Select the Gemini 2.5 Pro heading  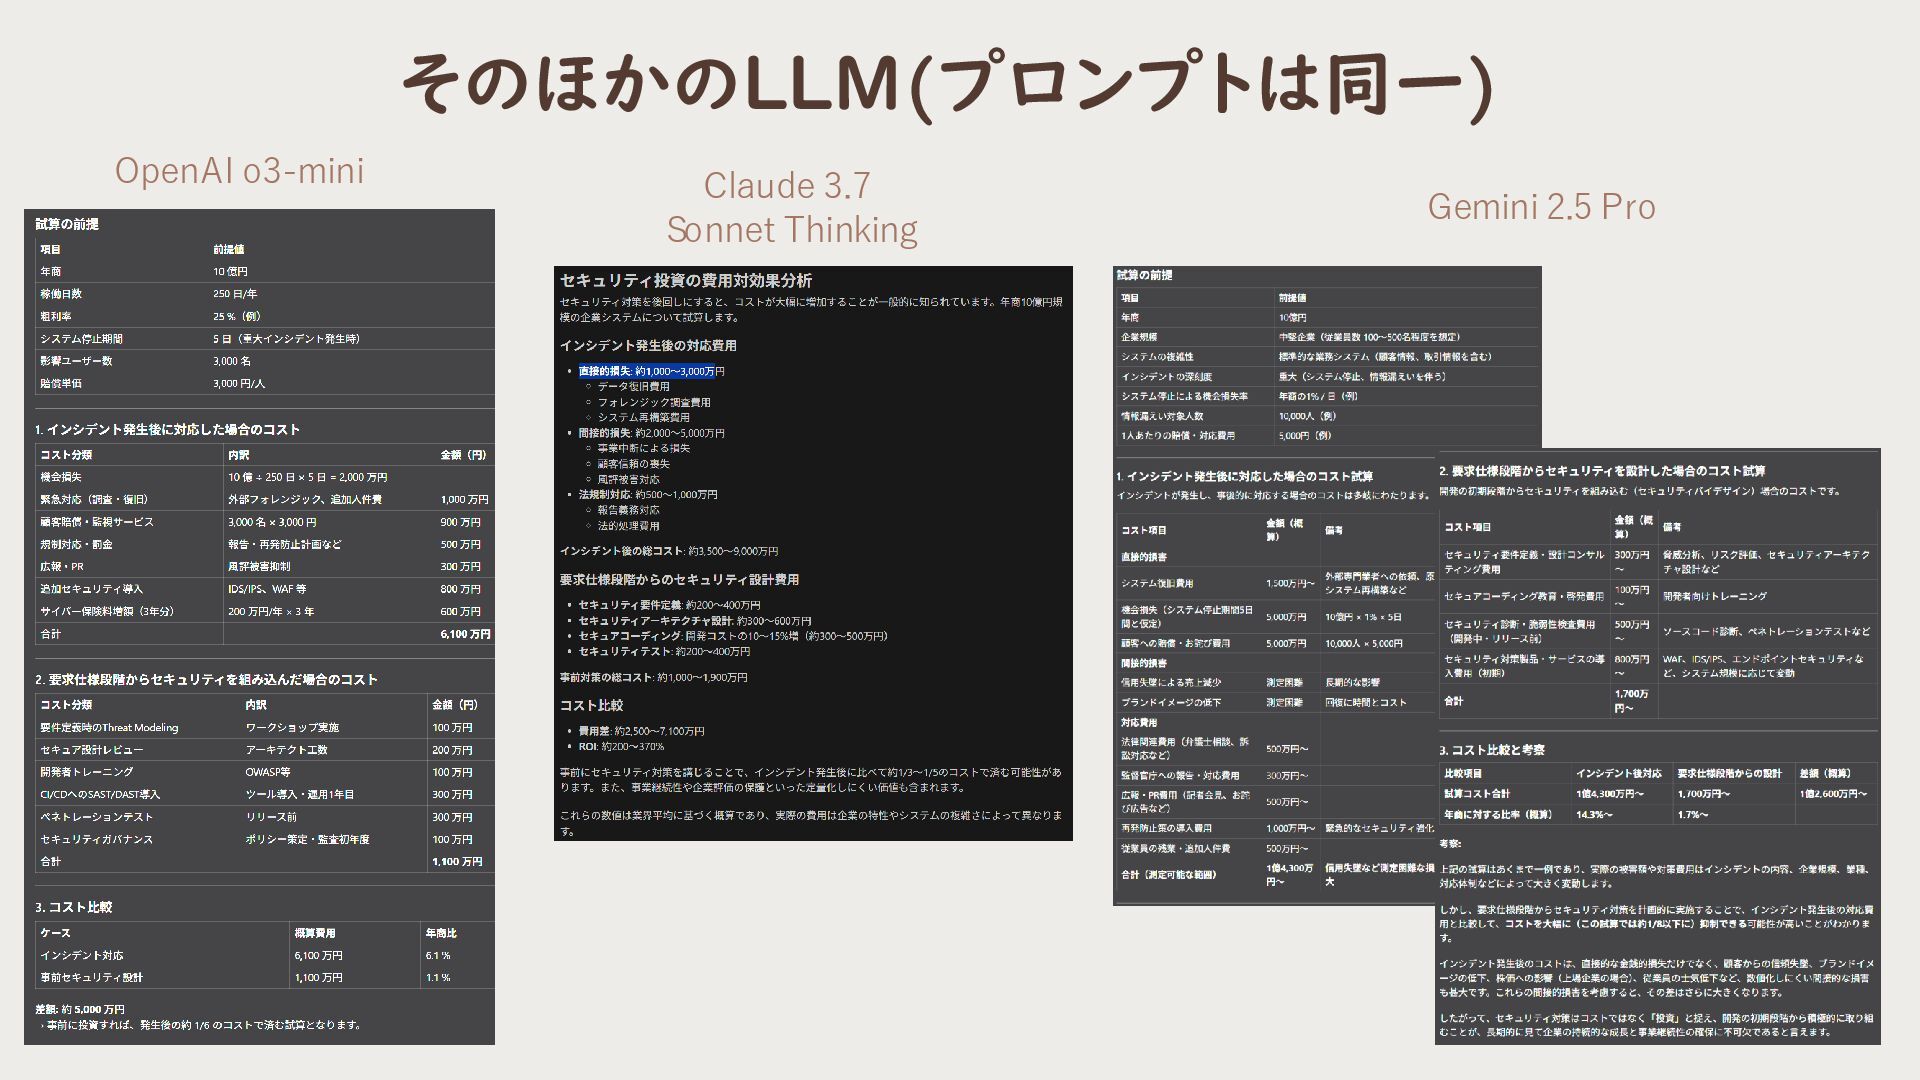[x=1541, y=207]
